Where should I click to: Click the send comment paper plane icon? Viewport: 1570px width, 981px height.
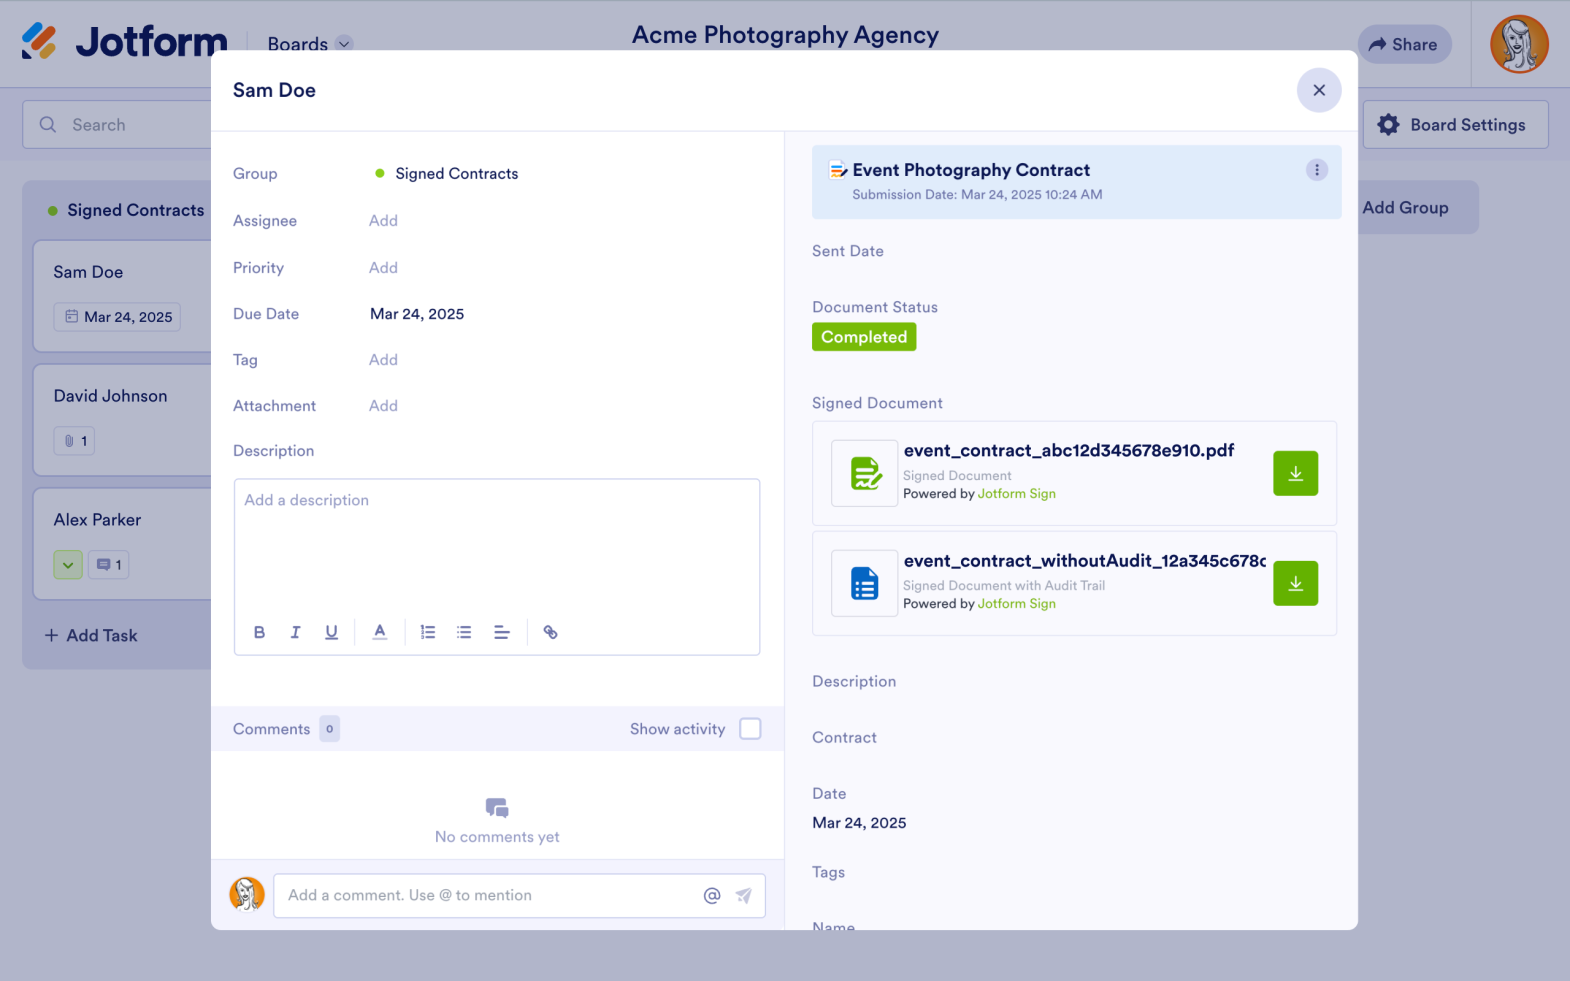[x=744, y=896]
